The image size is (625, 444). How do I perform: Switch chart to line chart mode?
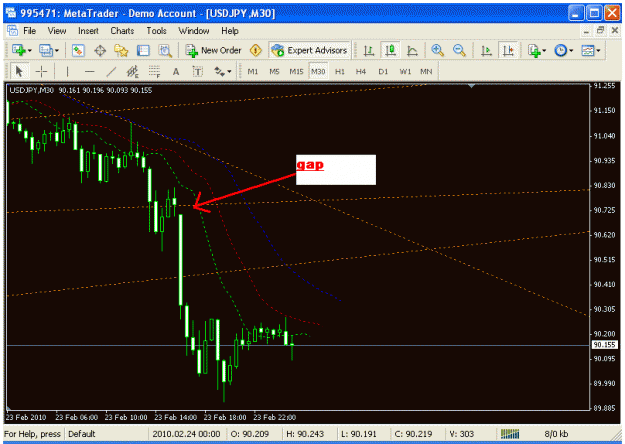[x=412, y=50]
